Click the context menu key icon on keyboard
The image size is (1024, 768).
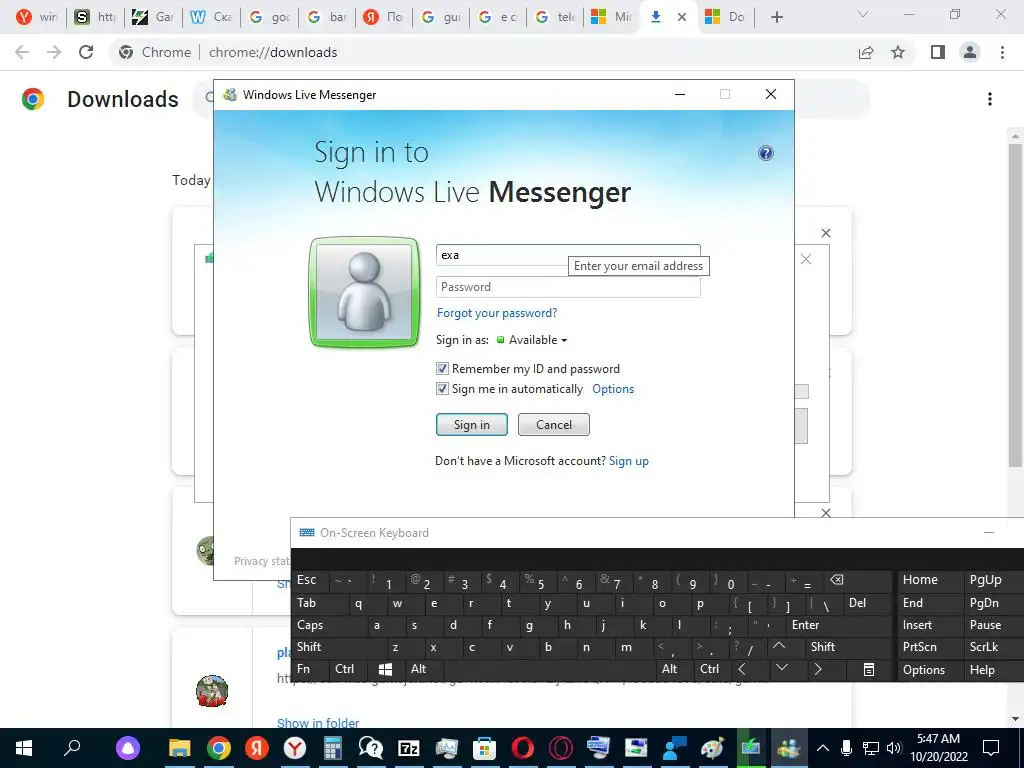click(869, 669)
